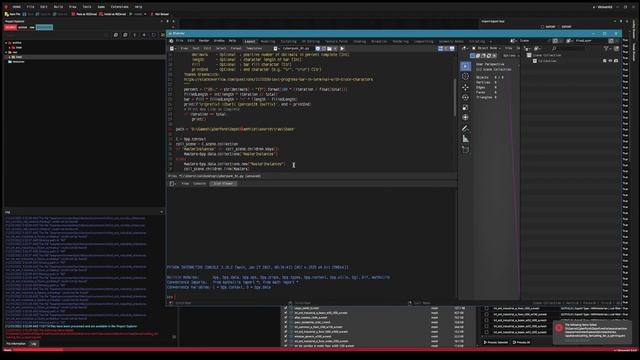
Task: Click the first Project Explorer toolbar icon
Action: click(x=116, y=35)
